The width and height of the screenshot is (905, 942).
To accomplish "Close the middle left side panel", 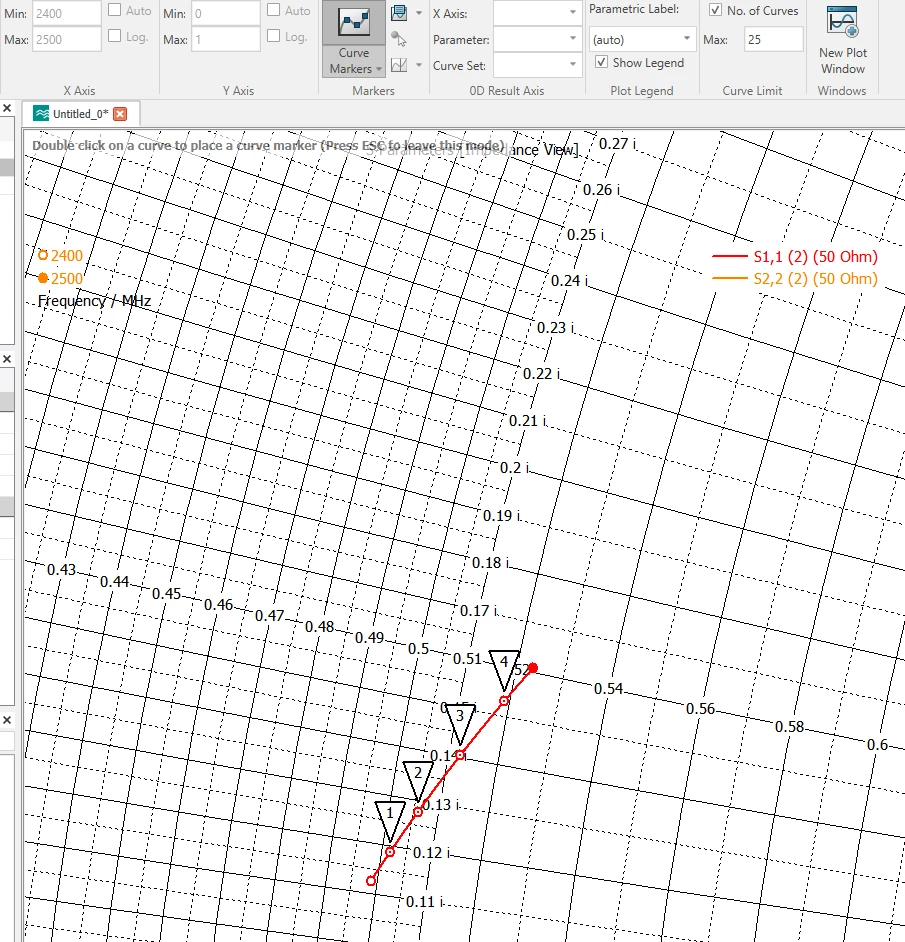I will [x=7, y=359].
